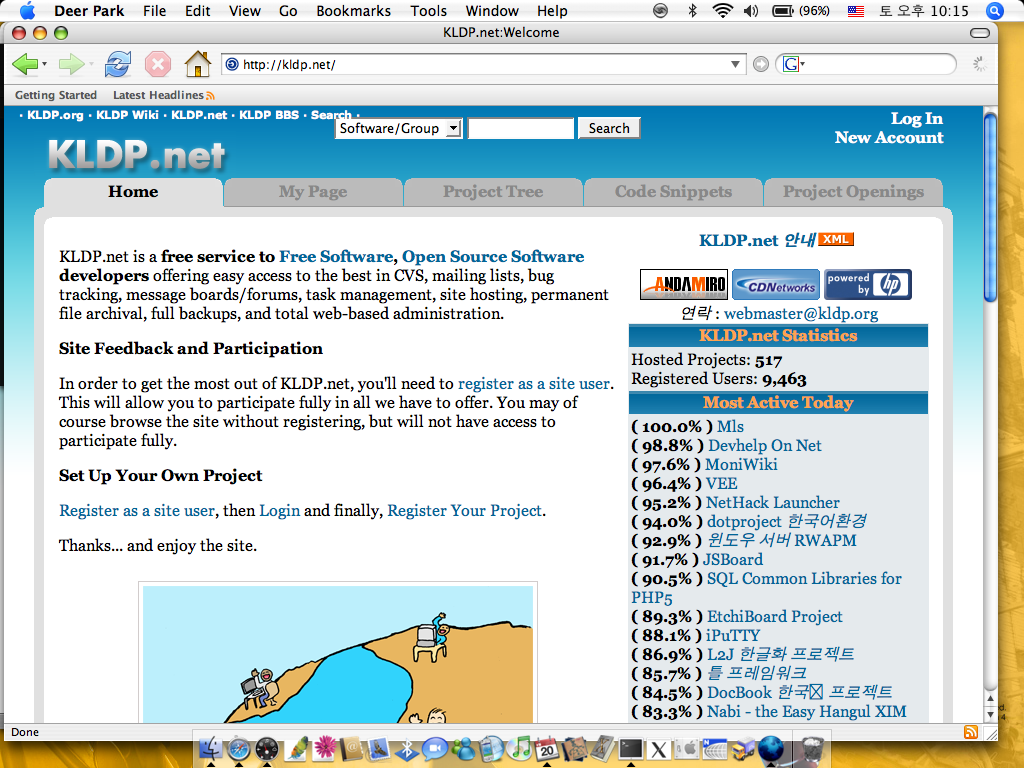Viewport: 1024px width, 768px height.
Task: Open the Home page via house icon
Action: pos(197,64)
